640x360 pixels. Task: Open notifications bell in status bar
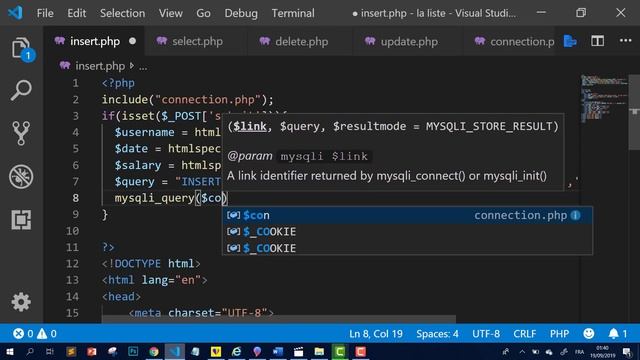618,333
